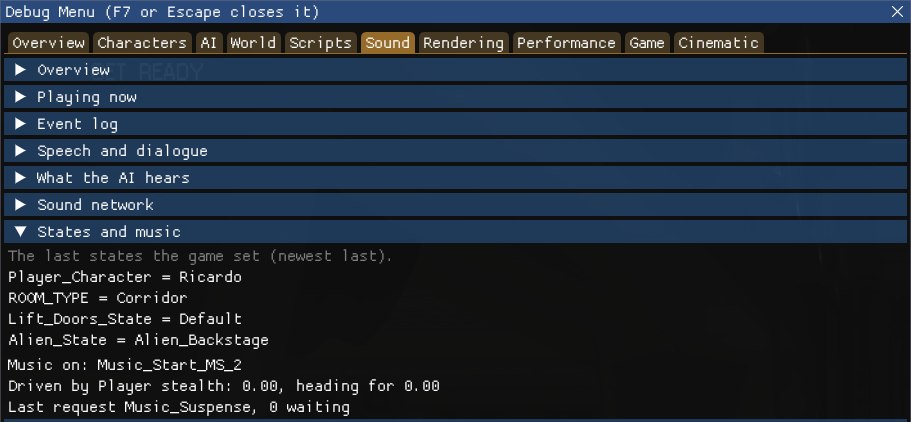Switch to the Performance tab

[x=566, y=43]
